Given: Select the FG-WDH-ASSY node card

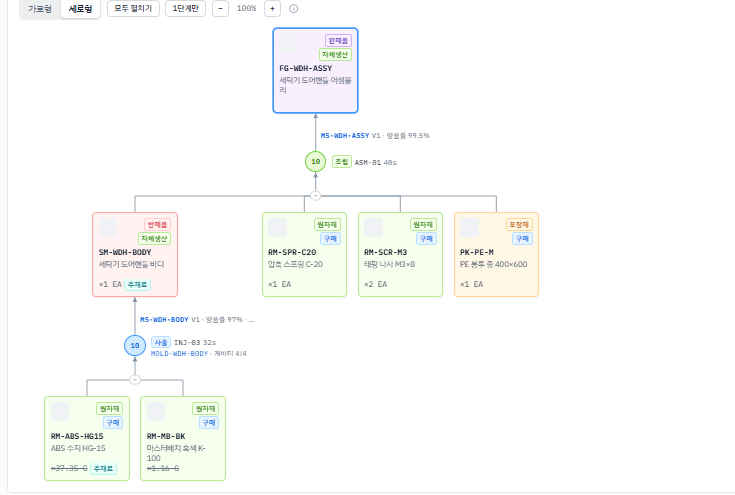Looking at the screenshot, I should 315,70.
